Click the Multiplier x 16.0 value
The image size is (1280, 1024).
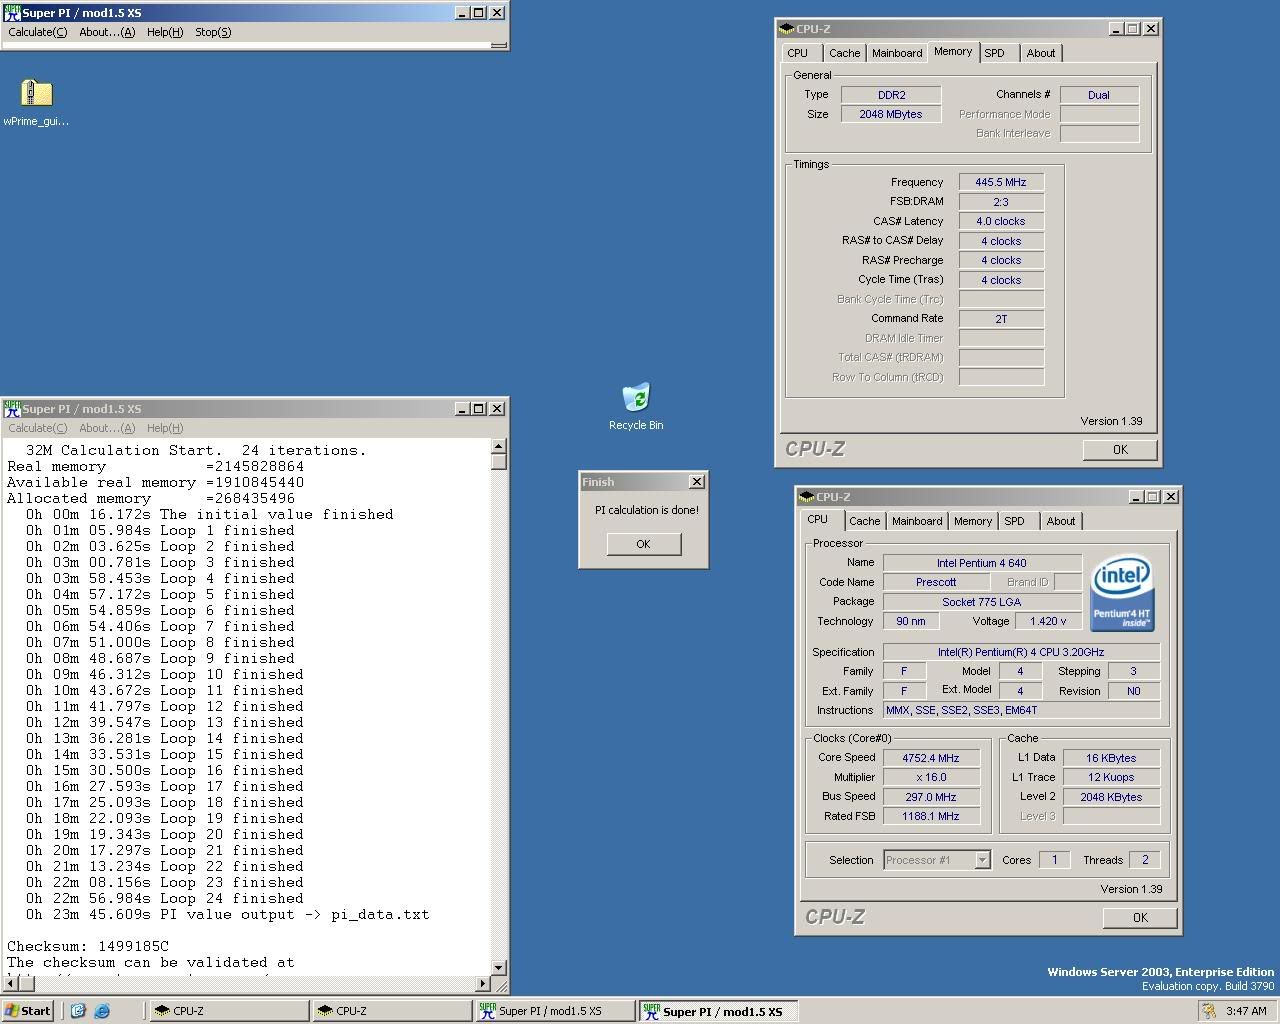click(931, 777)
